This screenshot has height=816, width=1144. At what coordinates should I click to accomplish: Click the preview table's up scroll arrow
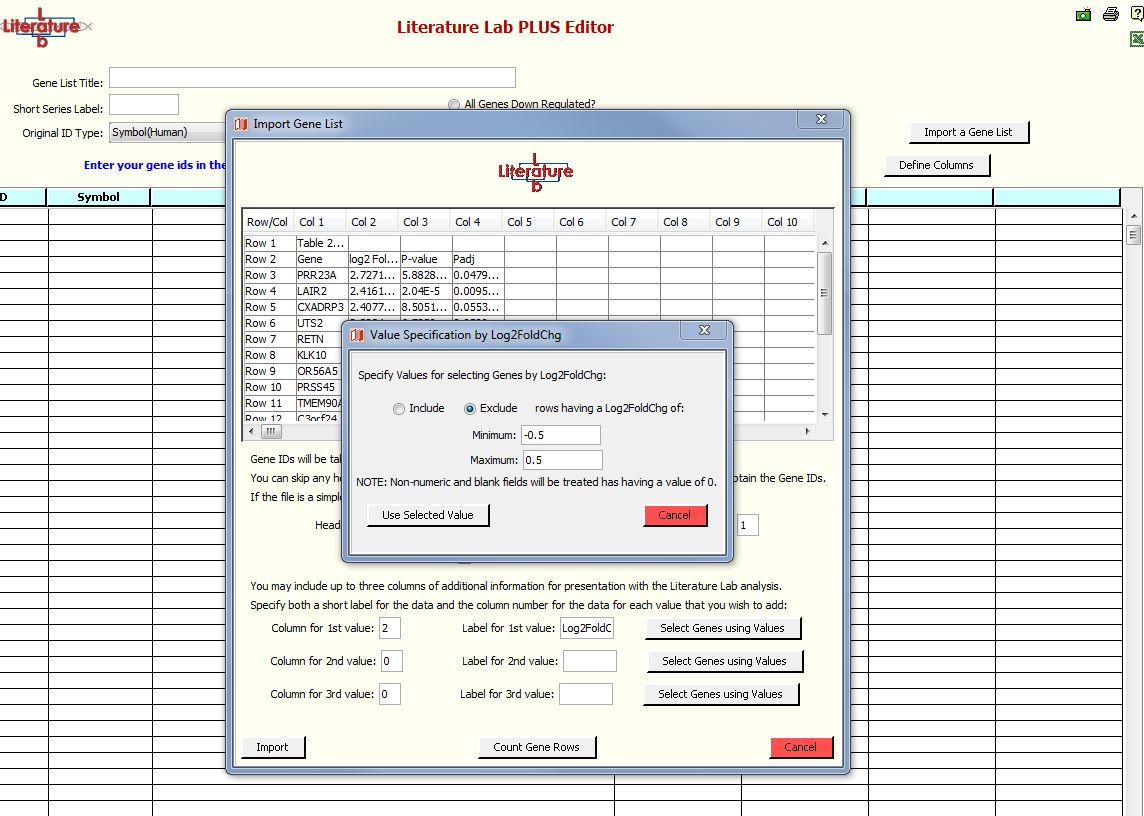[825, 243]
